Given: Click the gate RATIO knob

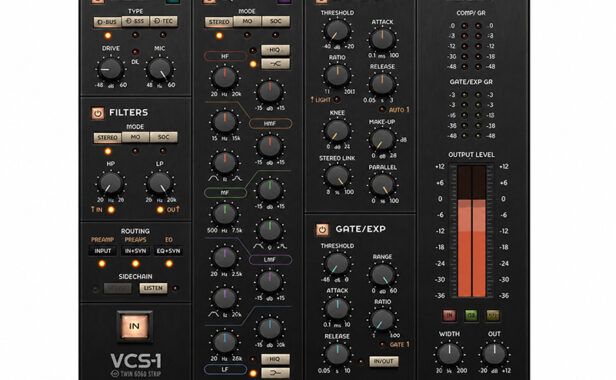Looking at the screenshot, I should coord(382,319).
